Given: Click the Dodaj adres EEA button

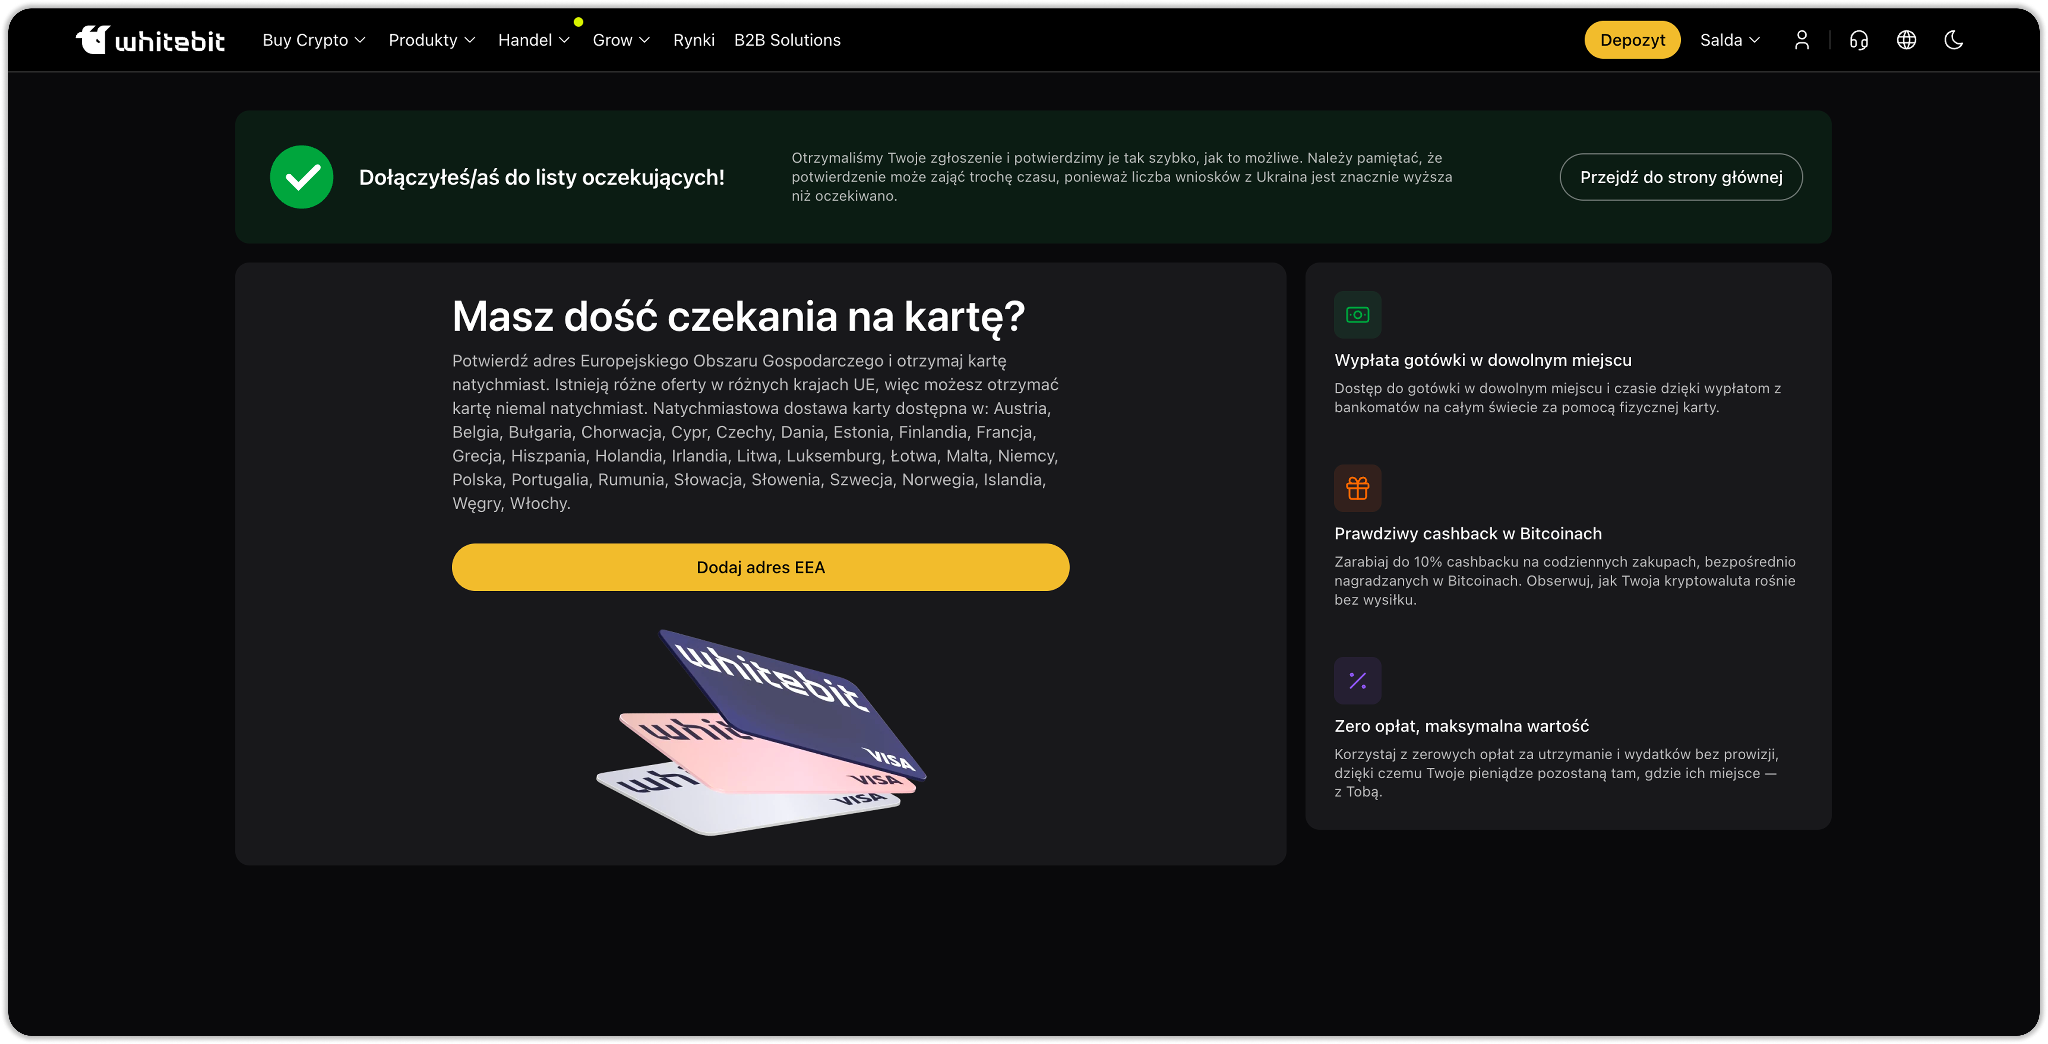Looking at the screenshot, I should pyautogui.click(x=760, y=567).
